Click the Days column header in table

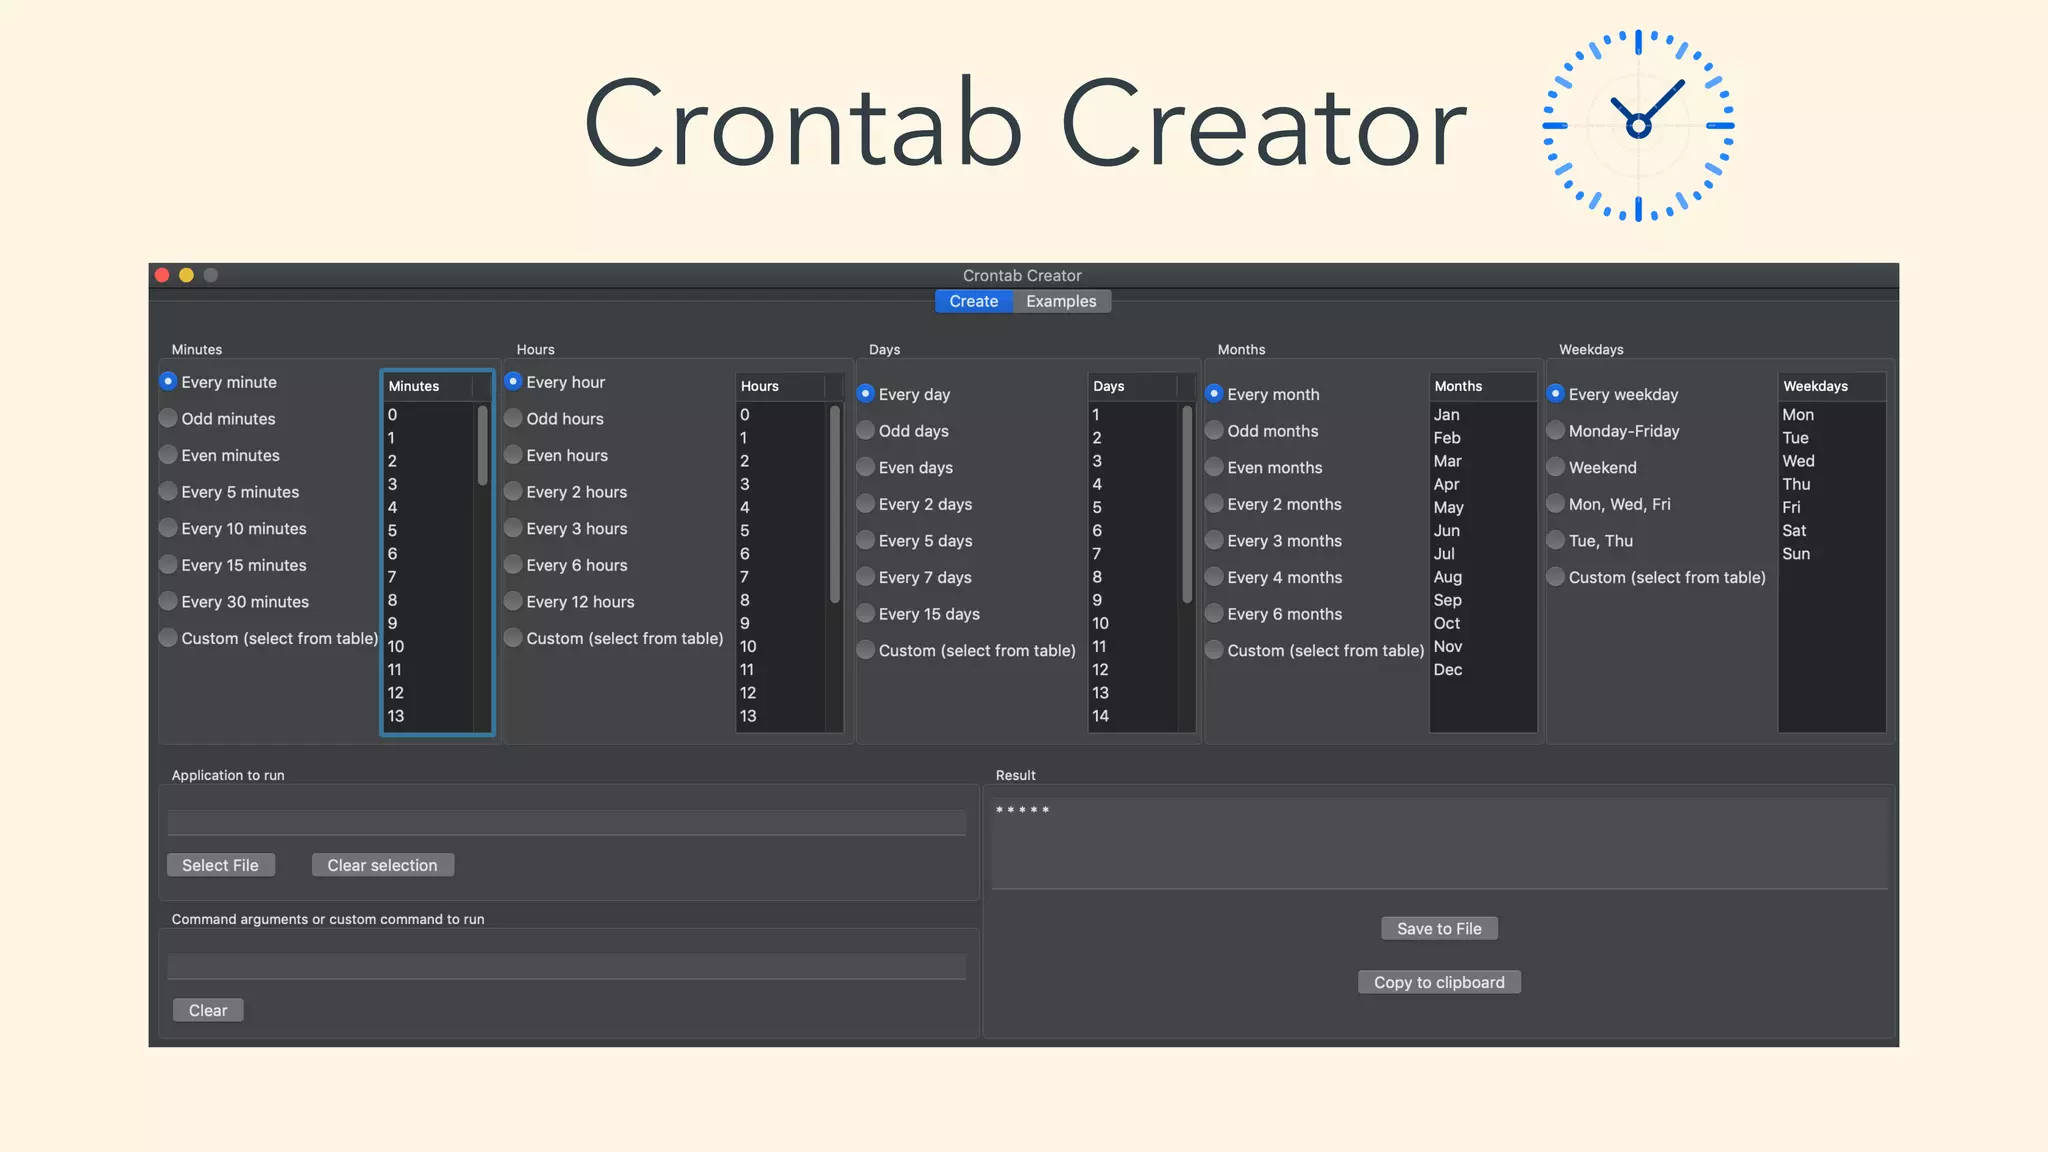(x=1133, y=386)
